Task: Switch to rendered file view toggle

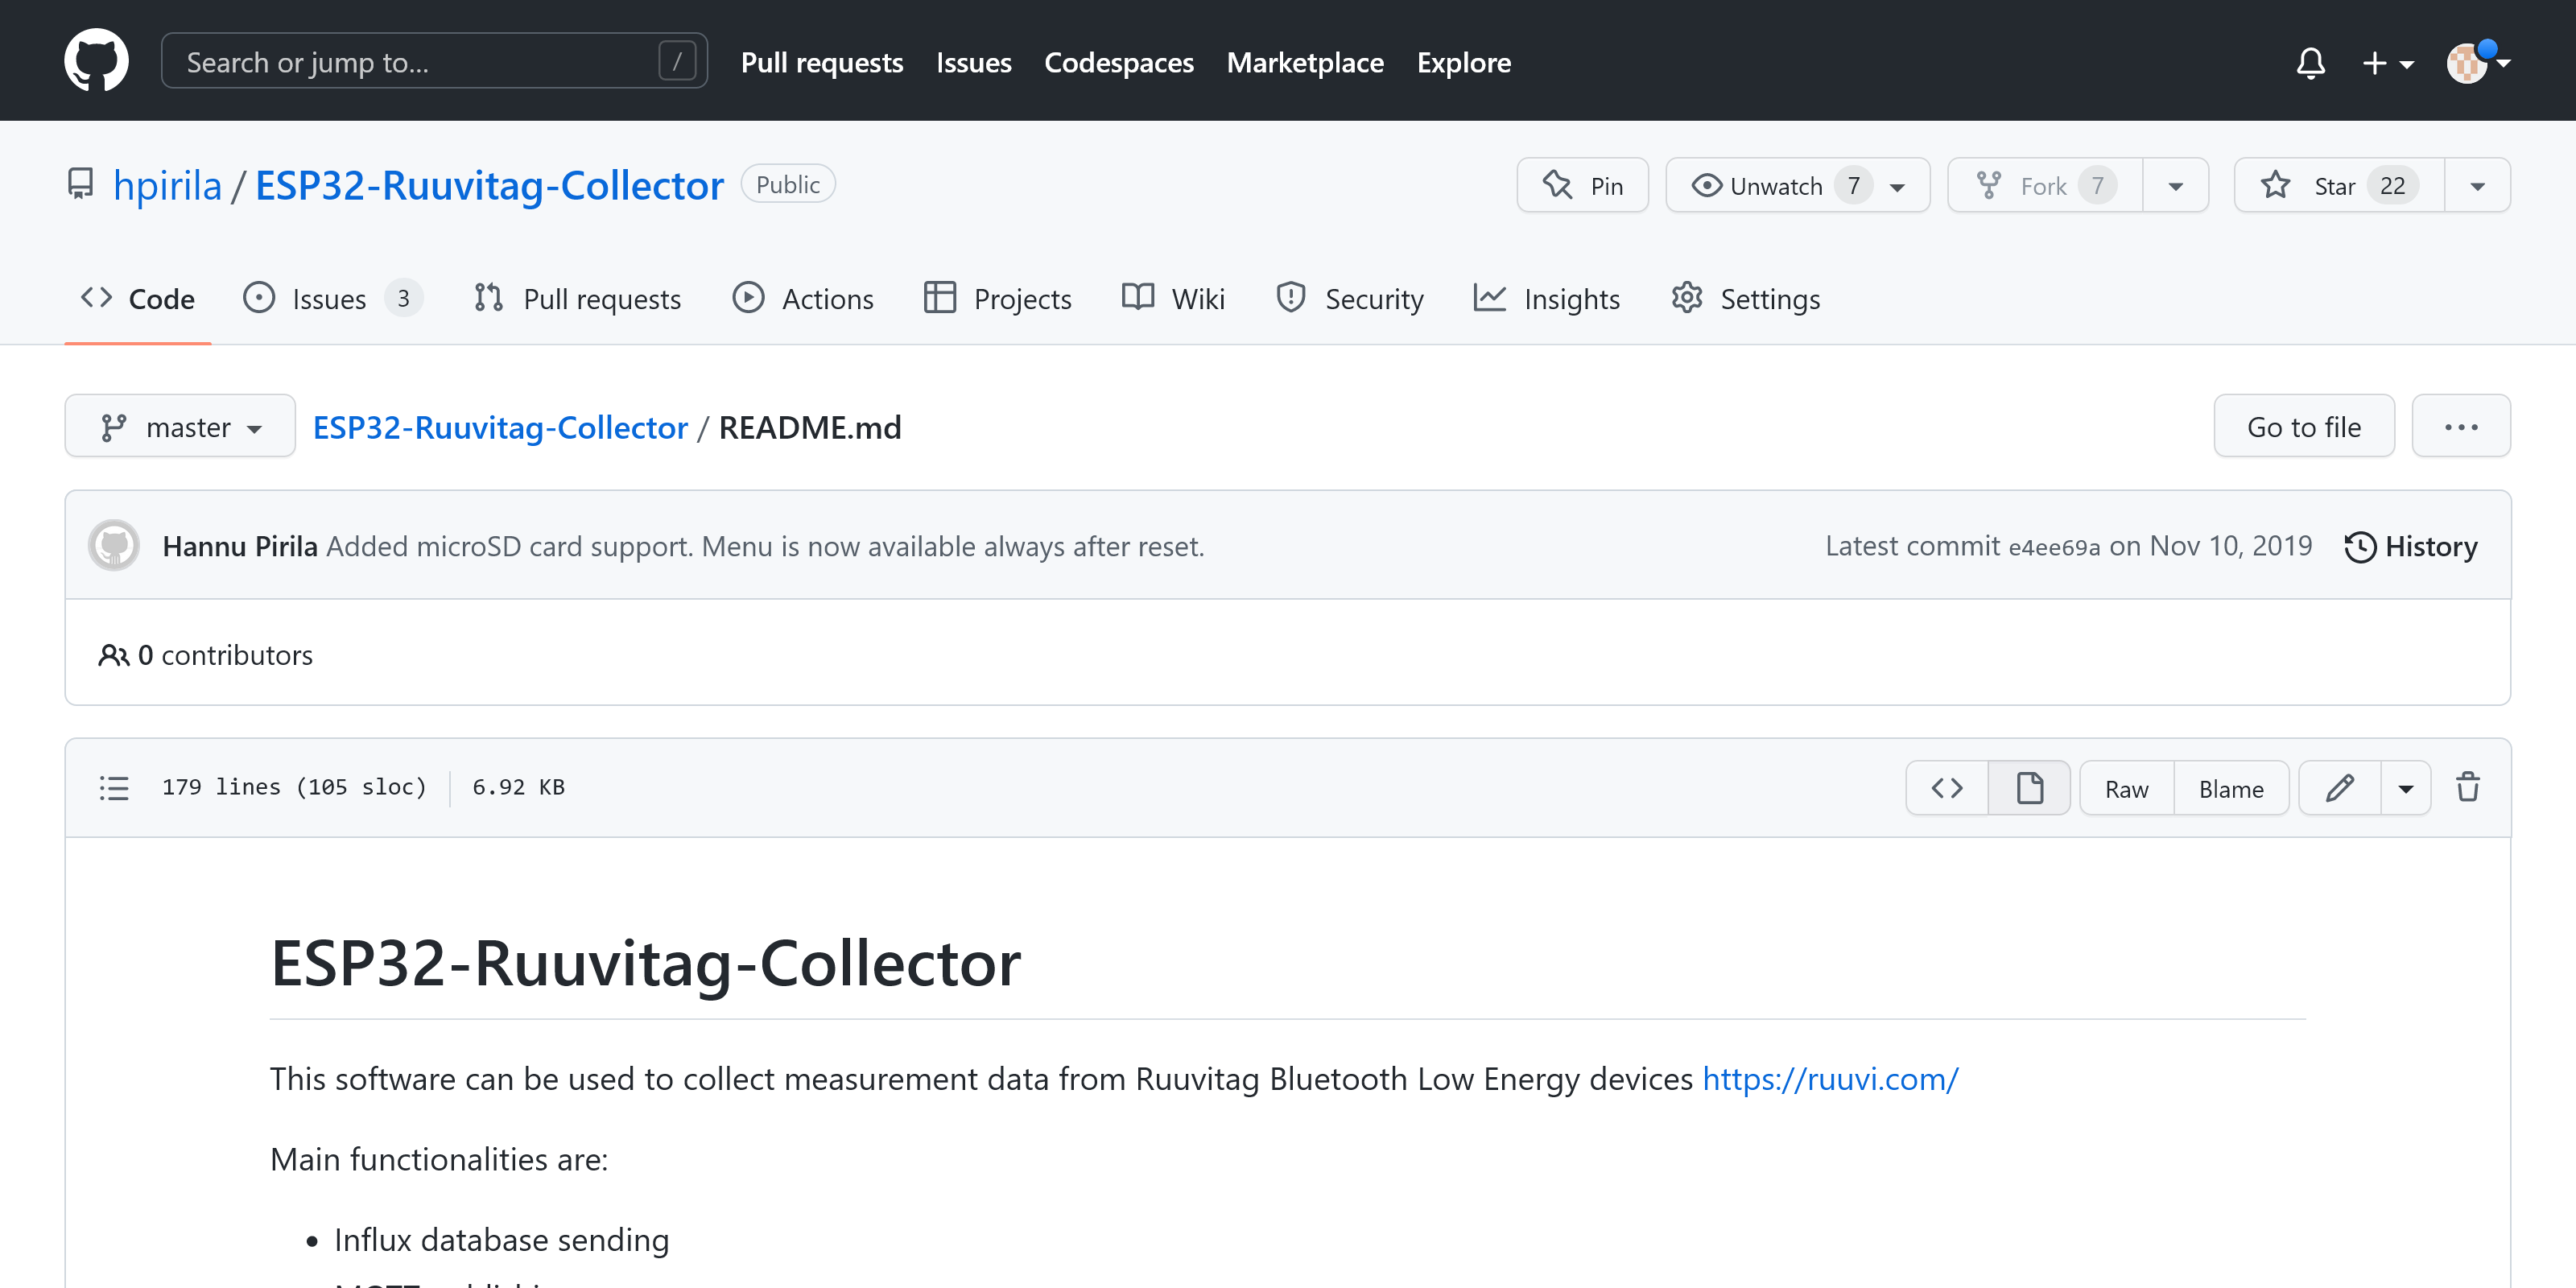Action: coord(2029,788)
